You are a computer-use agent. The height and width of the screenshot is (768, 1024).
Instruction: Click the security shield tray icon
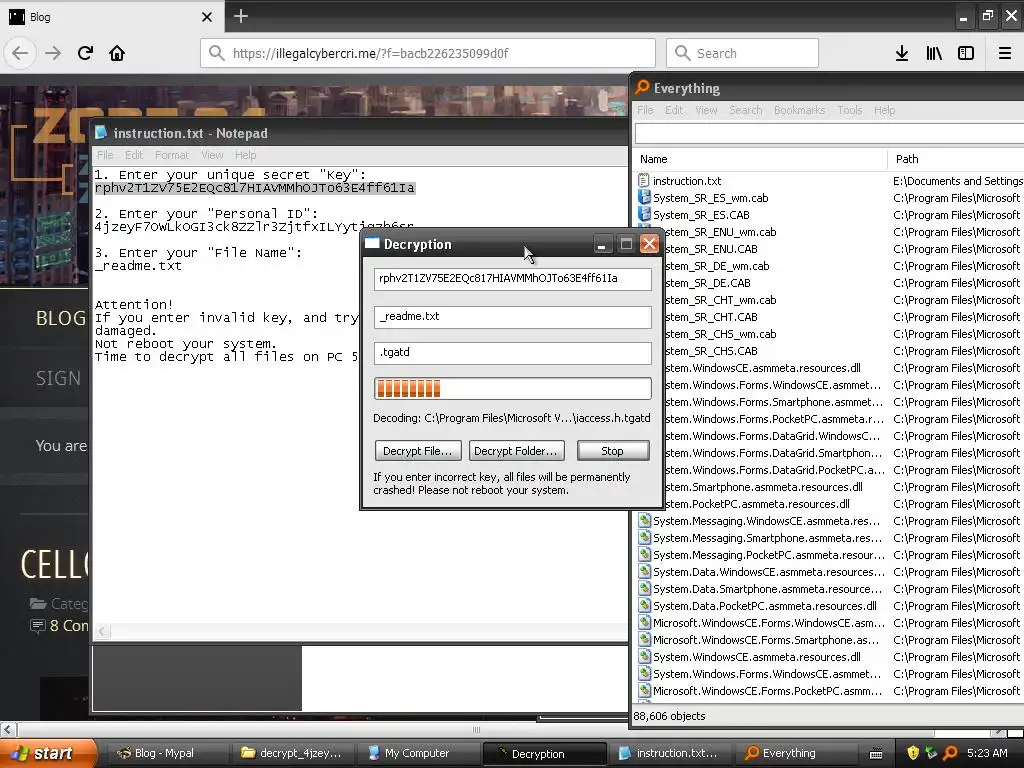click(913, 753)
